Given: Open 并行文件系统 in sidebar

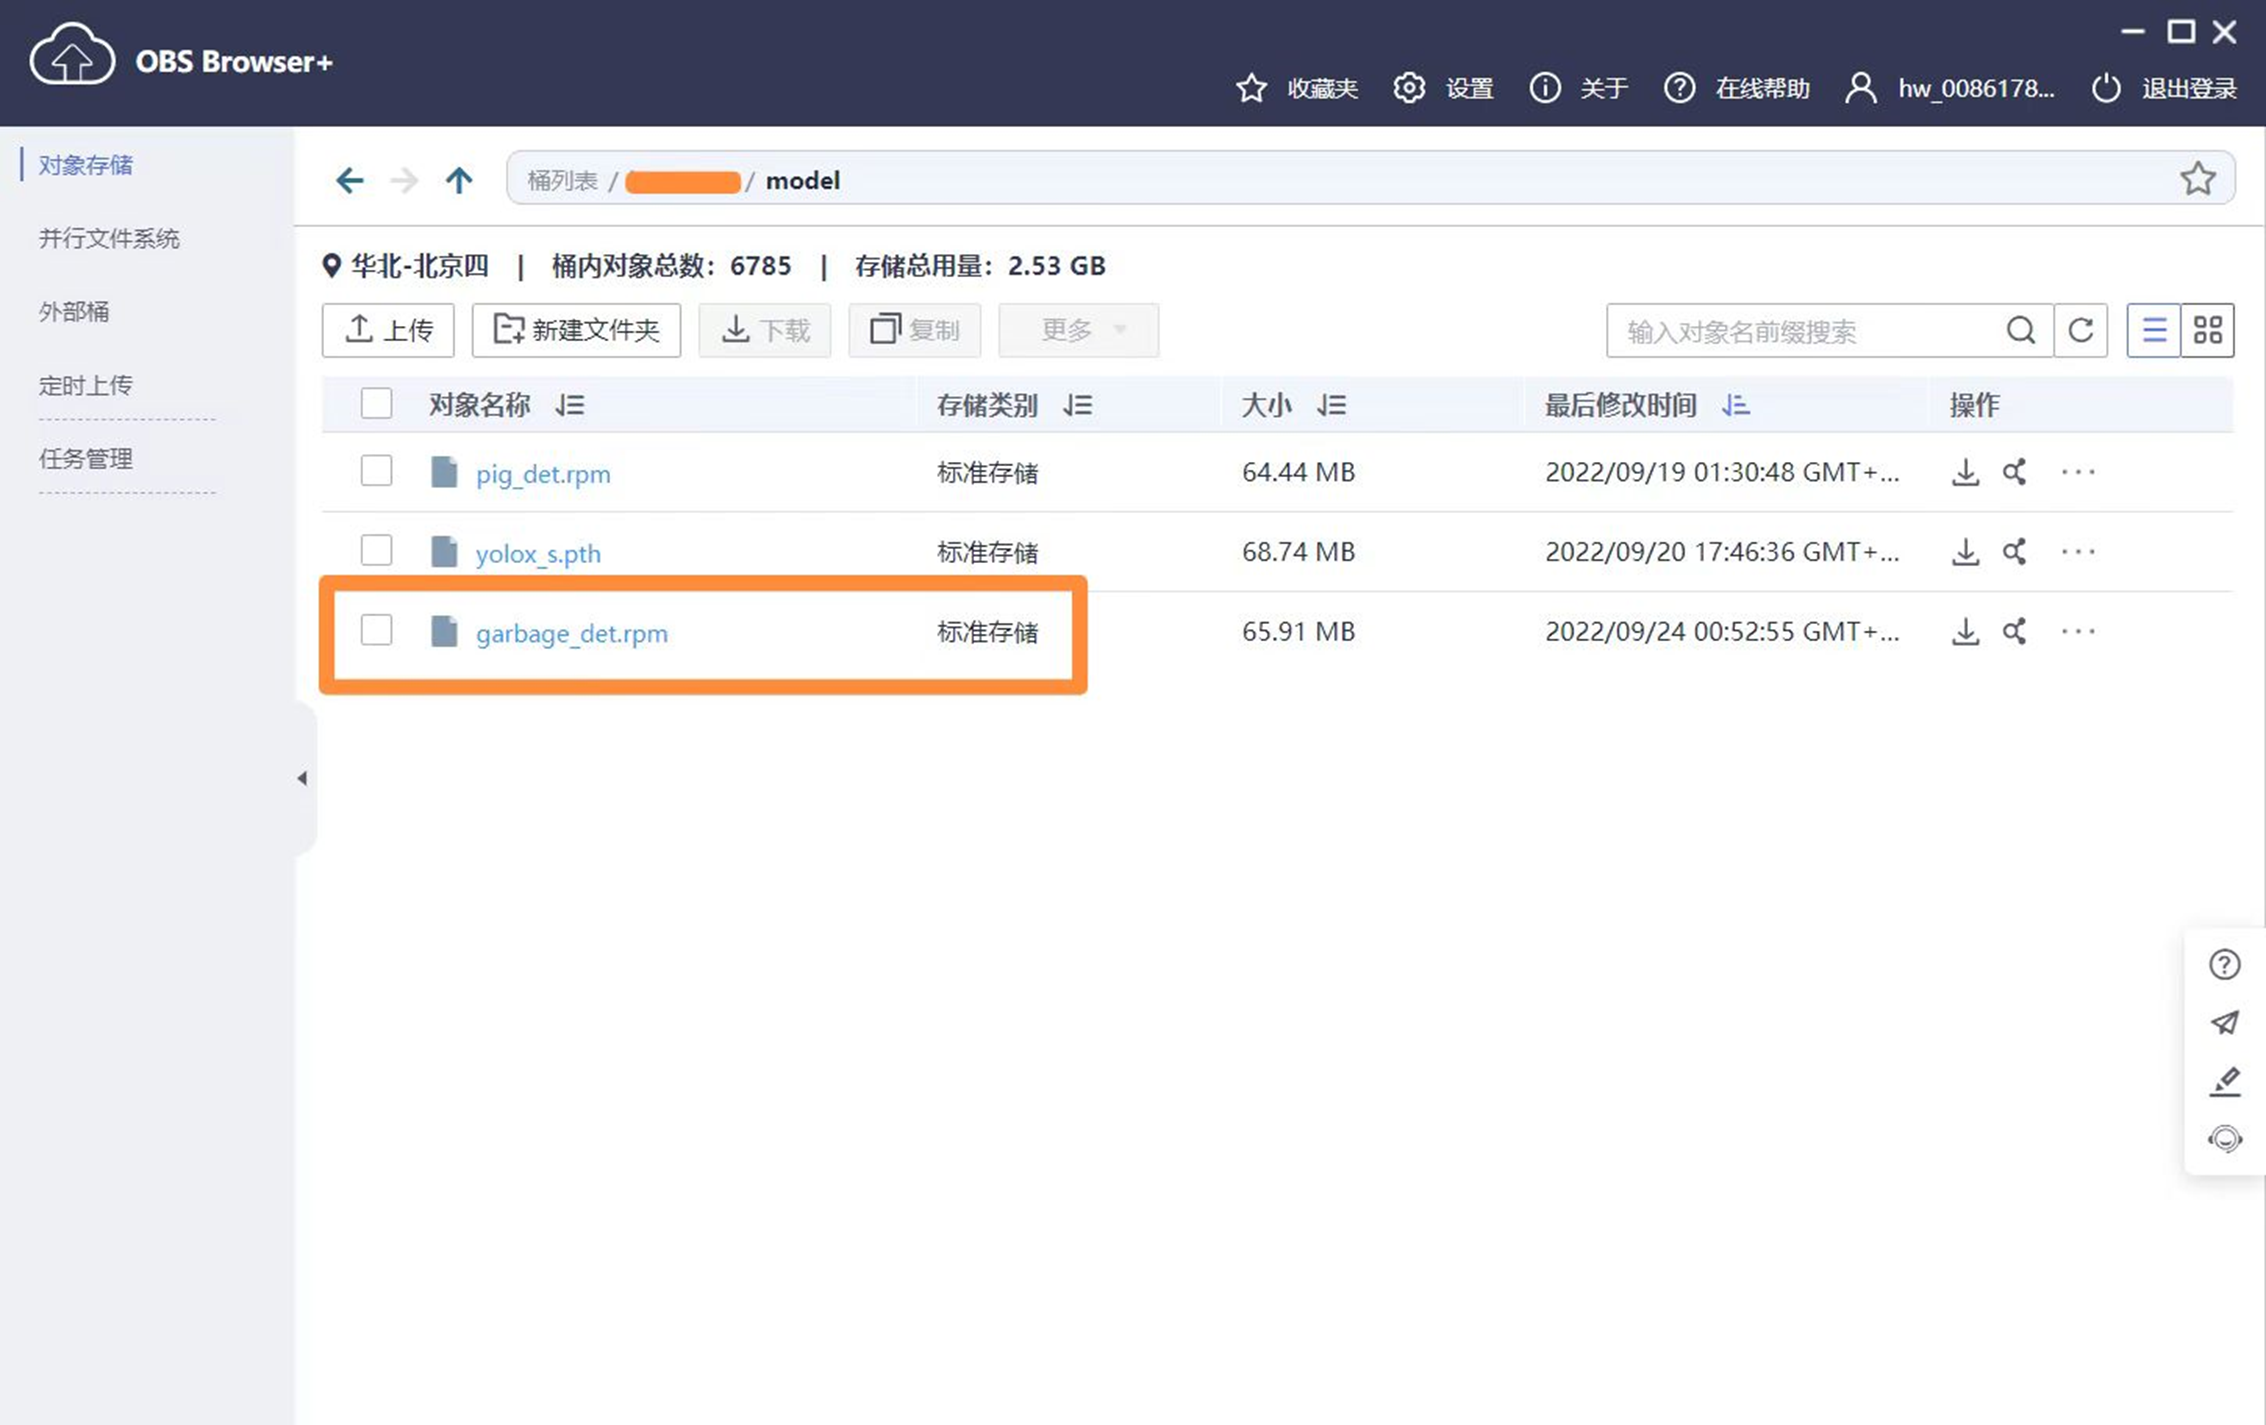Looking at the screenshot, I should pos(109,238).
